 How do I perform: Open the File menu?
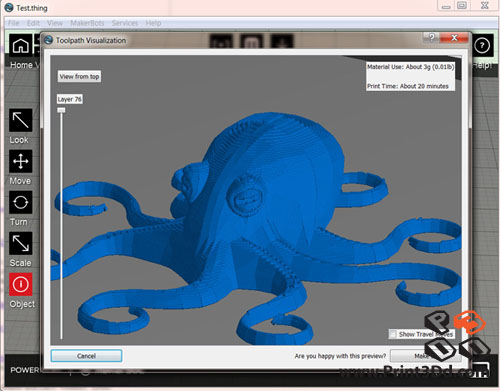[x=14, y=23]
